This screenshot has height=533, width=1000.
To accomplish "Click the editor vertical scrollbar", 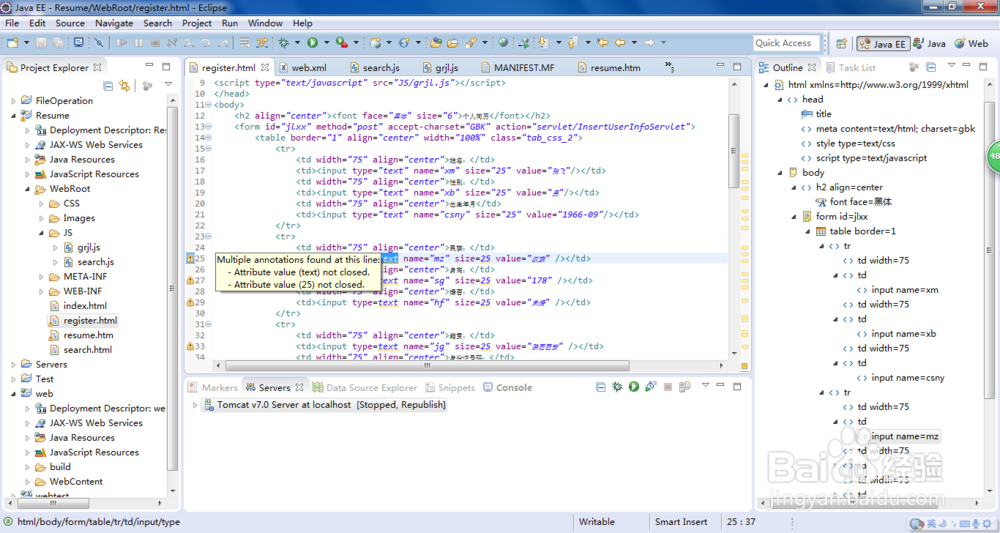I will (734, 151).
